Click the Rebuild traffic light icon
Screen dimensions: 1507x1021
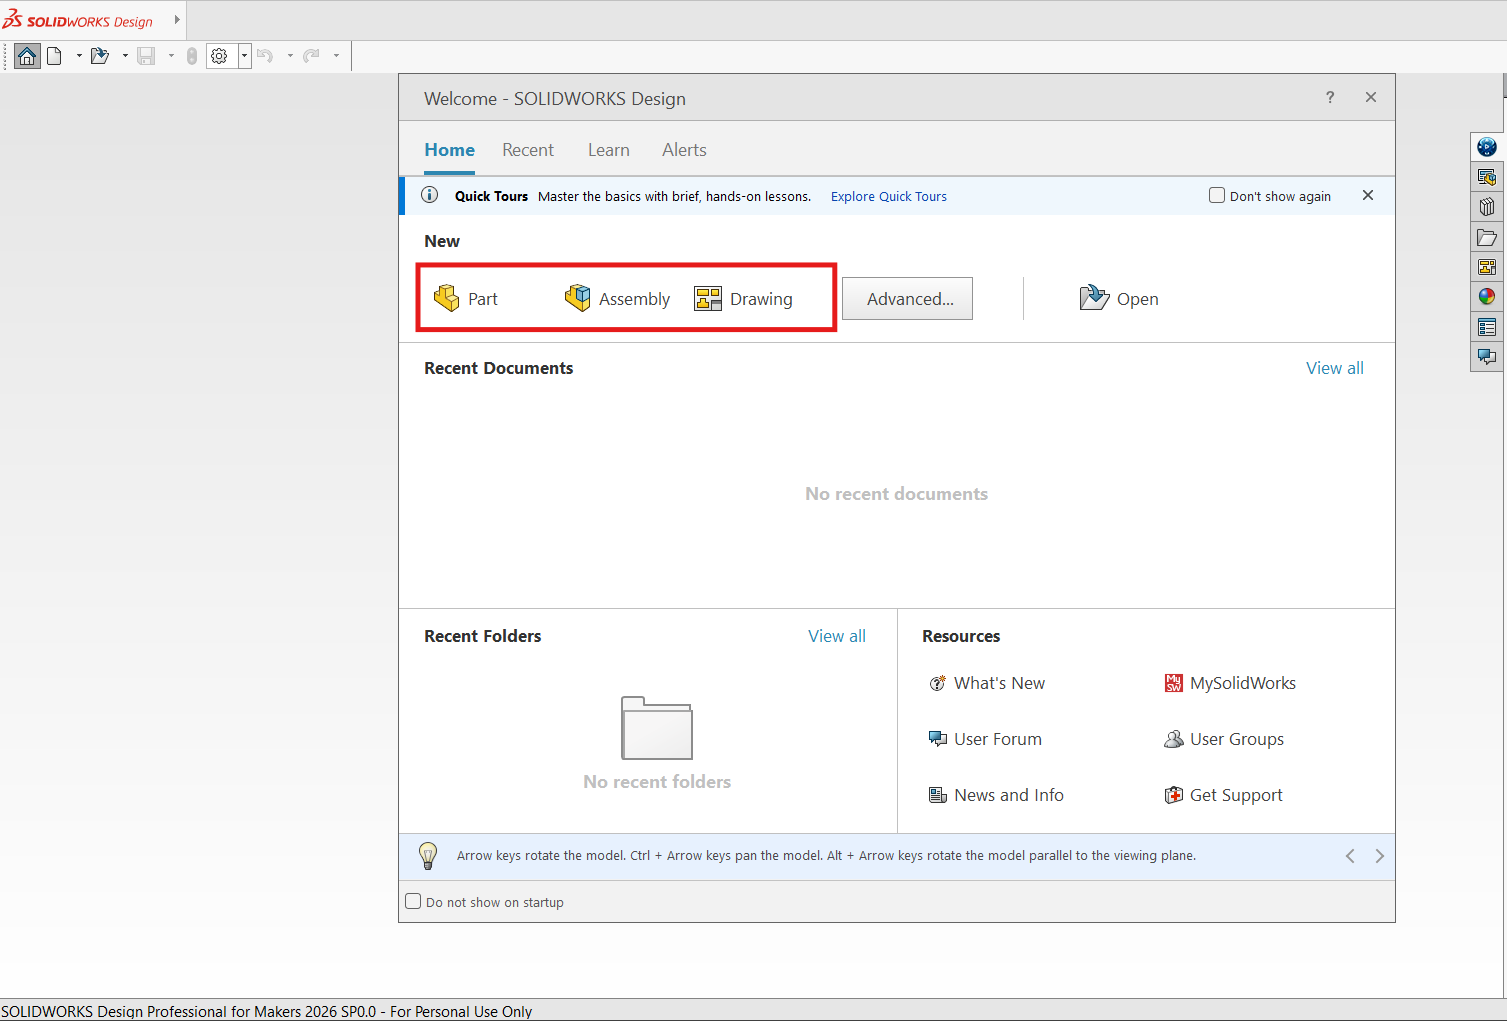[x=192, y=56]
